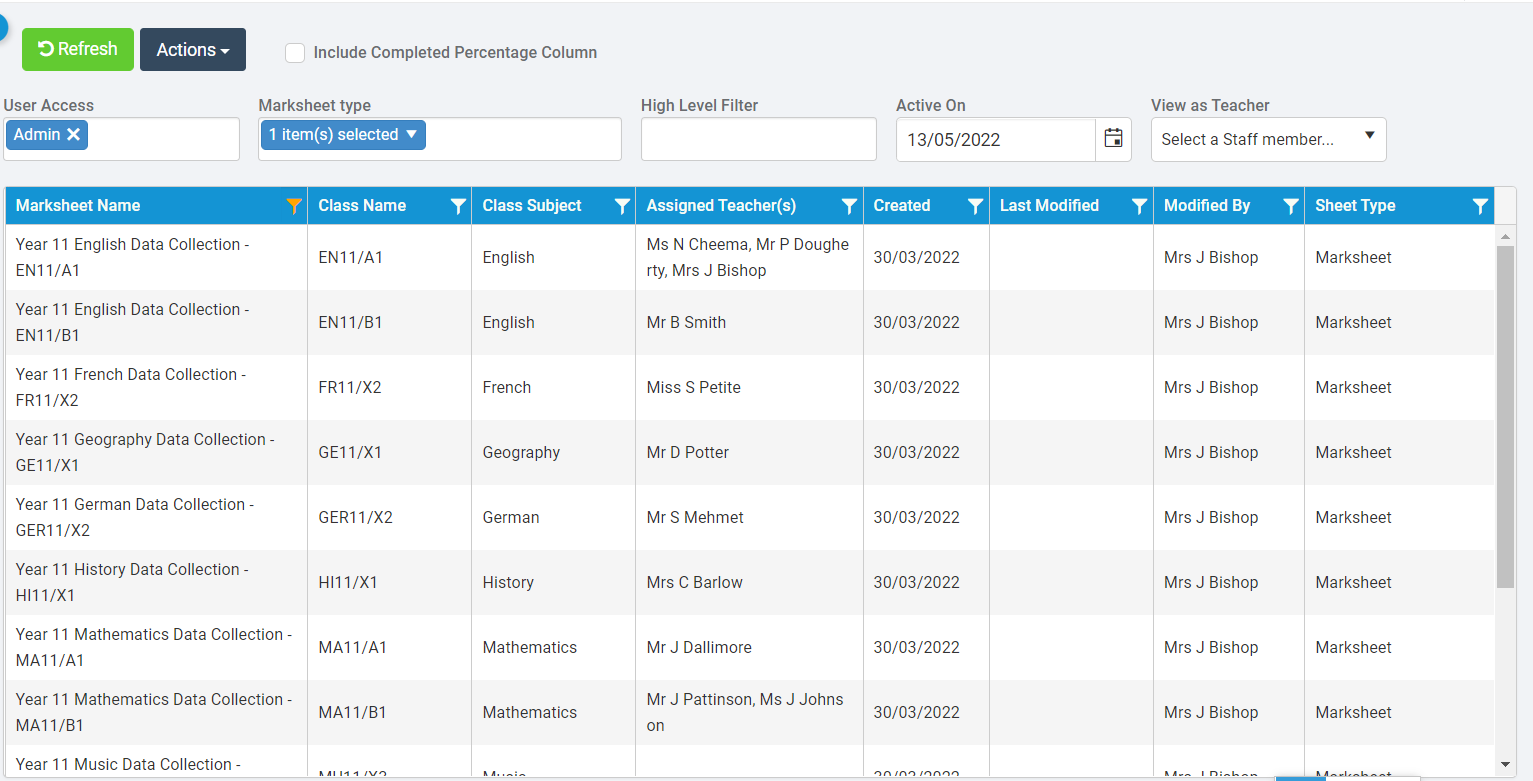Sort by the Created column header

pyautogui.click(x=899, y=205)
